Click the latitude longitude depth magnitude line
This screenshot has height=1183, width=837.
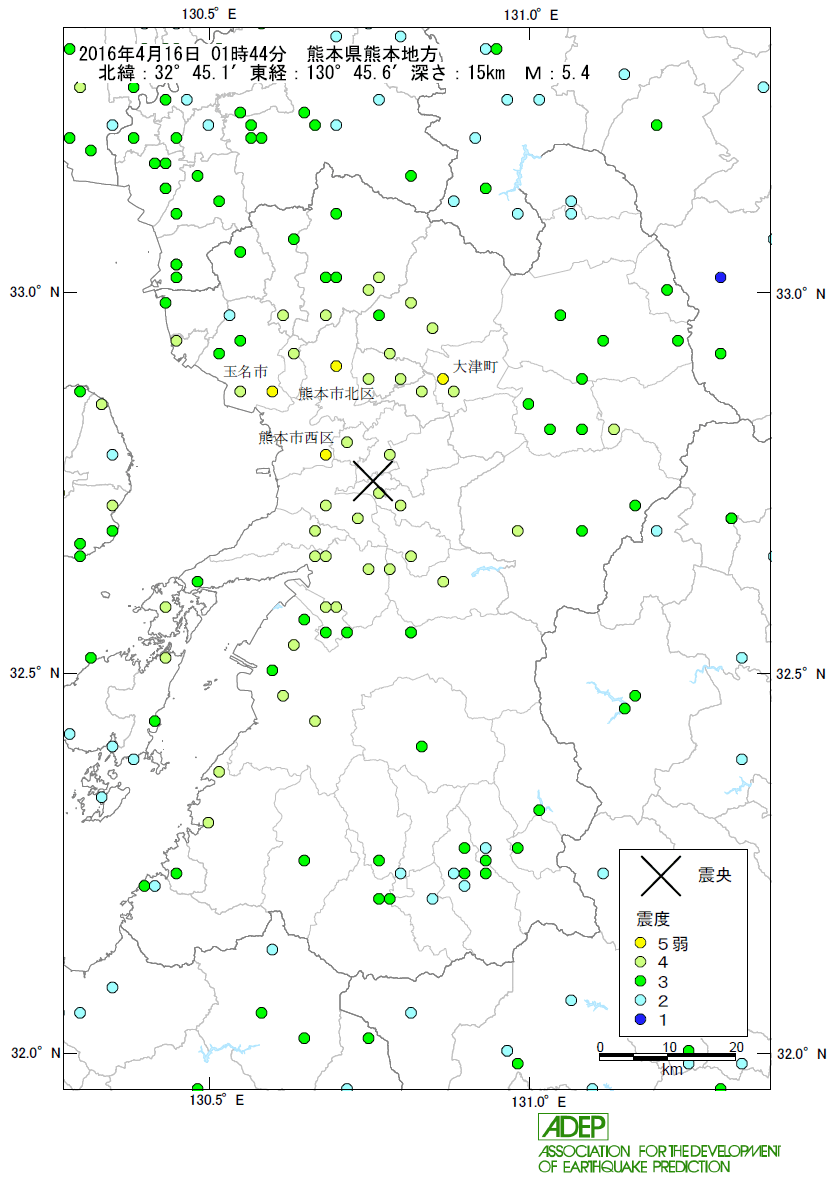(344, 73)
